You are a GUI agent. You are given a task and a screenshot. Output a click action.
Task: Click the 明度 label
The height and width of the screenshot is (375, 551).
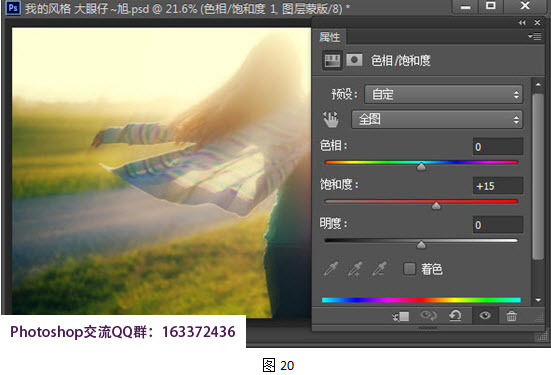click(333, 223)
